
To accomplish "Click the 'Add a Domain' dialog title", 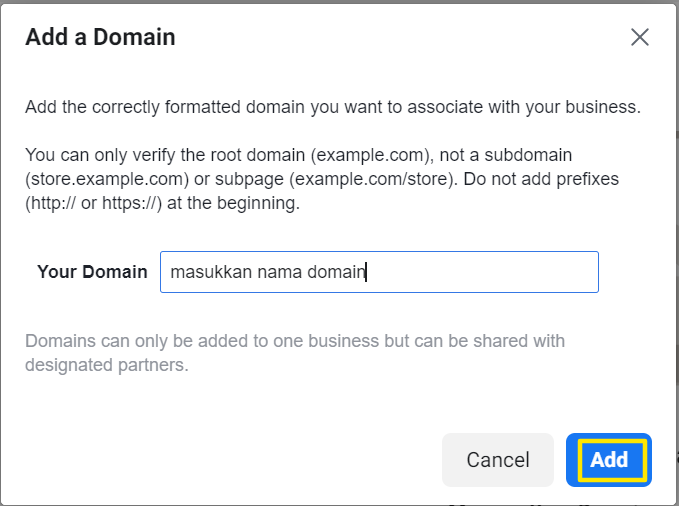I will tap(100, 37).
